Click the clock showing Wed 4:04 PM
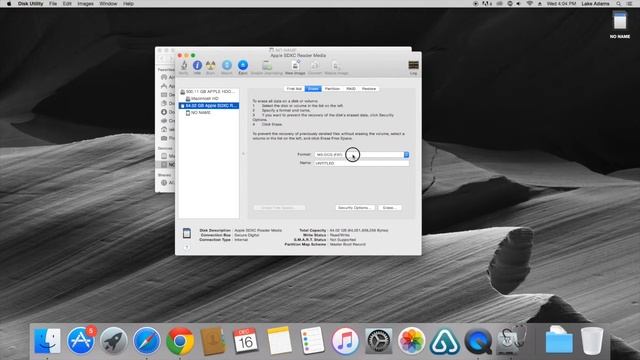The image size is (640, 360). coord(561,4)
